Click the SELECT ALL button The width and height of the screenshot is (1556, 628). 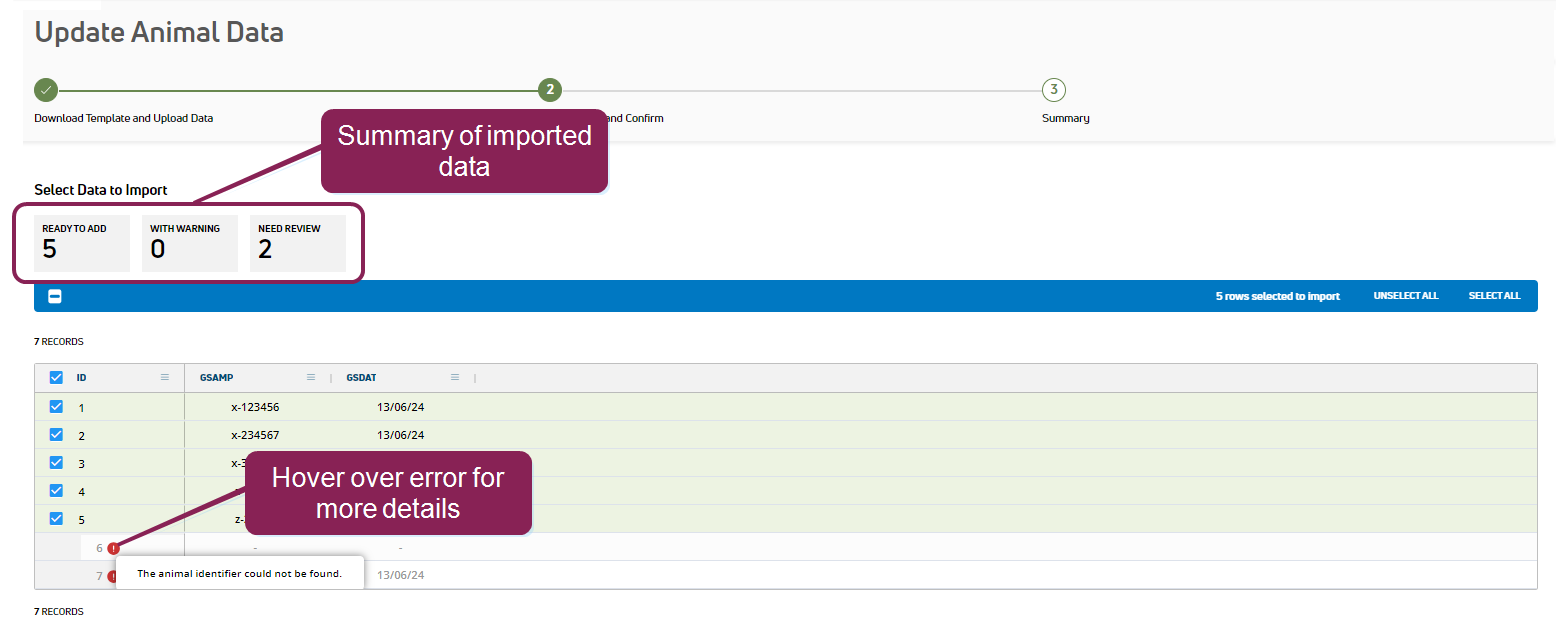pyautogui.click(x=1494, y=296)
